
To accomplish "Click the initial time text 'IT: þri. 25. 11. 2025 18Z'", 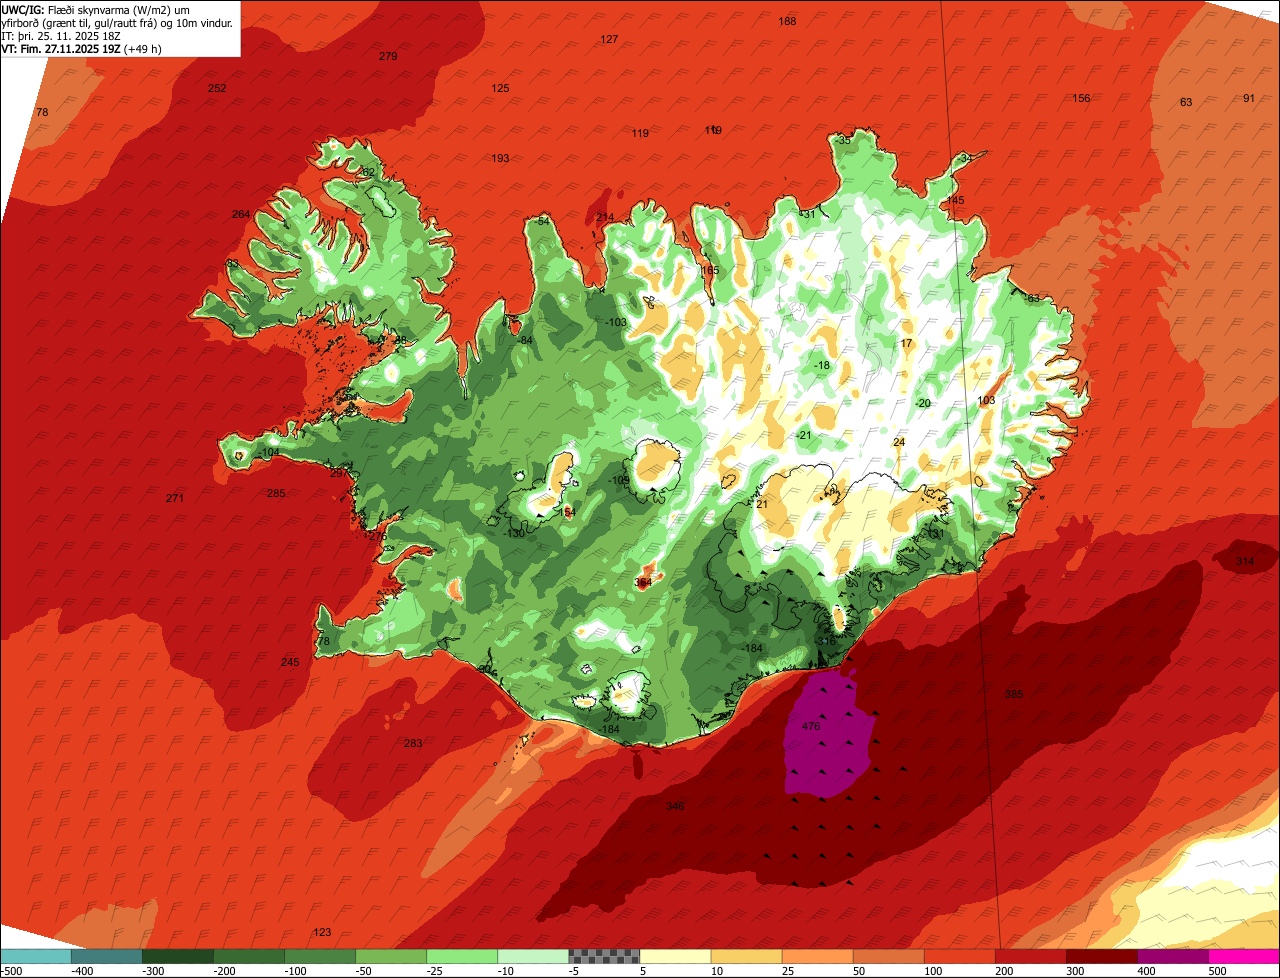I will pyautogui.click(x=62, y=36).
